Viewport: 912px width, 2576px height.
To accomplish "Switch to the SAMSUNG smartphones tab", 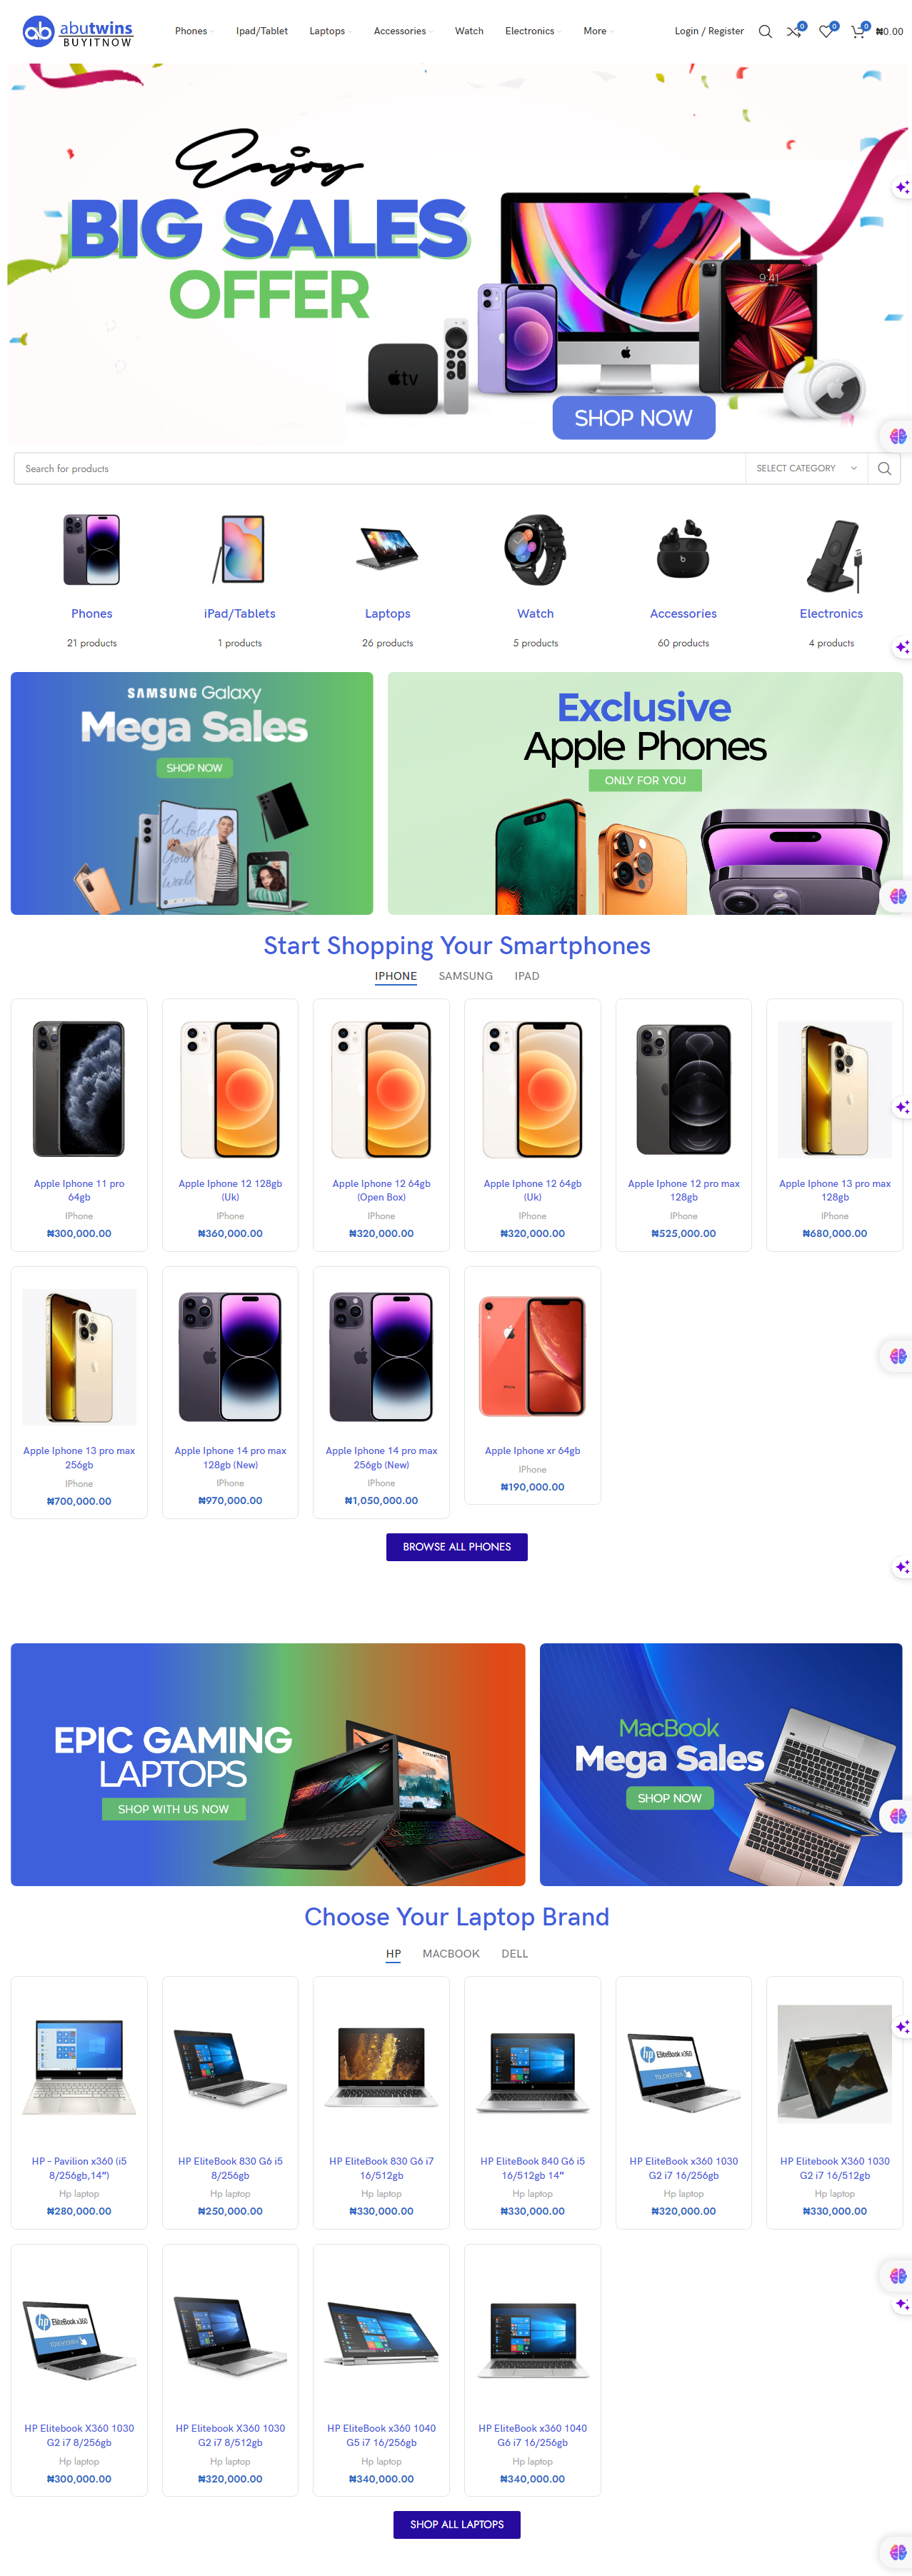I will pyautogui.click(x=465, y=976).
